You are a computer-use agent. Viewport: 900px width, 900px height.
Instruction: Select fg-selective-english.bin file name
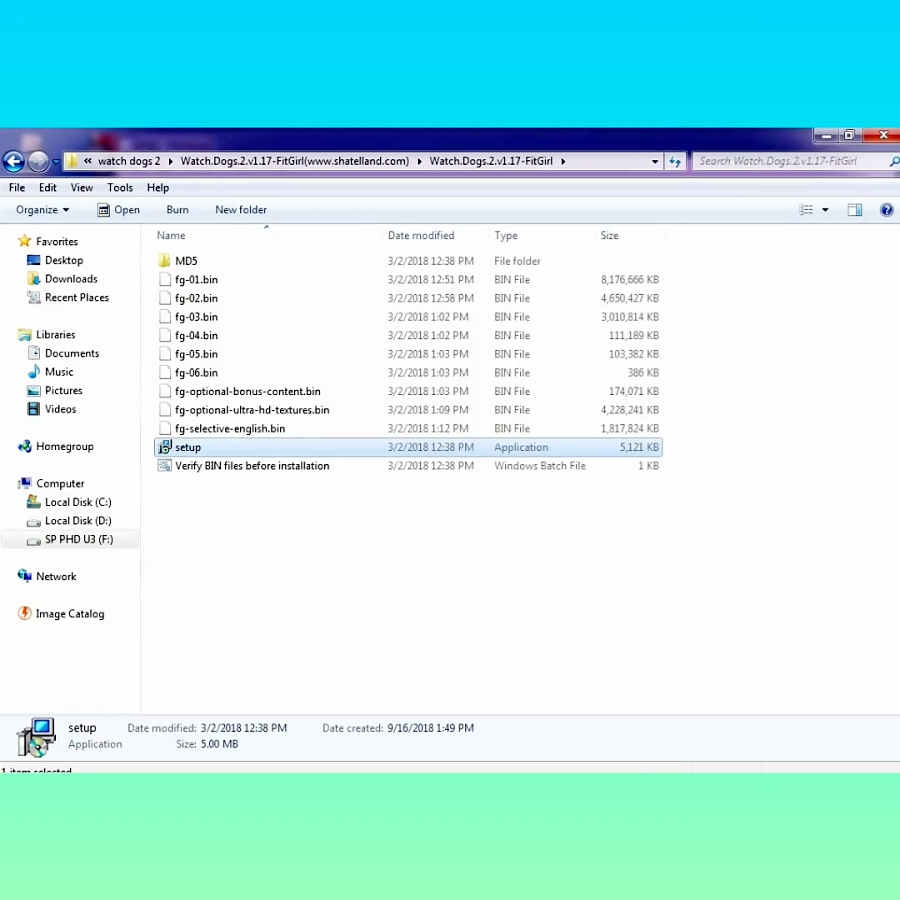[x=230, y=429]
